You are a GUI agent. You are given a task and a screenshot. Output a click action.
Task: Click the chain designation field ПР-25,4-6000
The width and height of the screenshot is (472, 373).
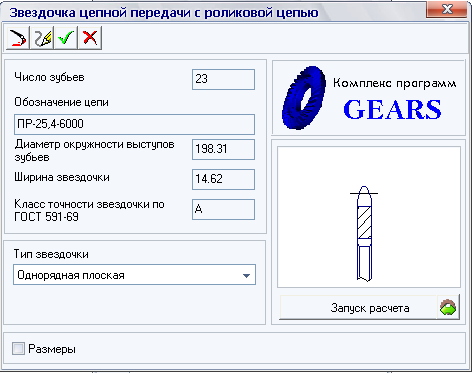tap(134, 124)
